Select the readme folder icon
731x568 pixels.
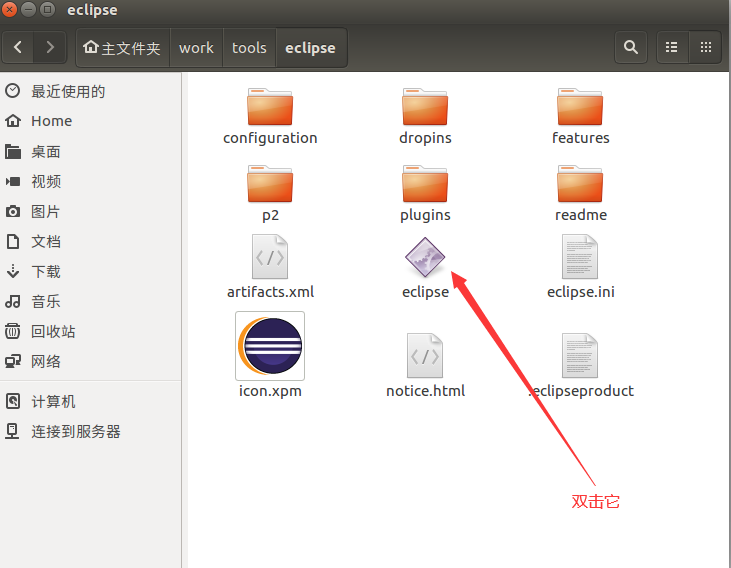point(580,184)
